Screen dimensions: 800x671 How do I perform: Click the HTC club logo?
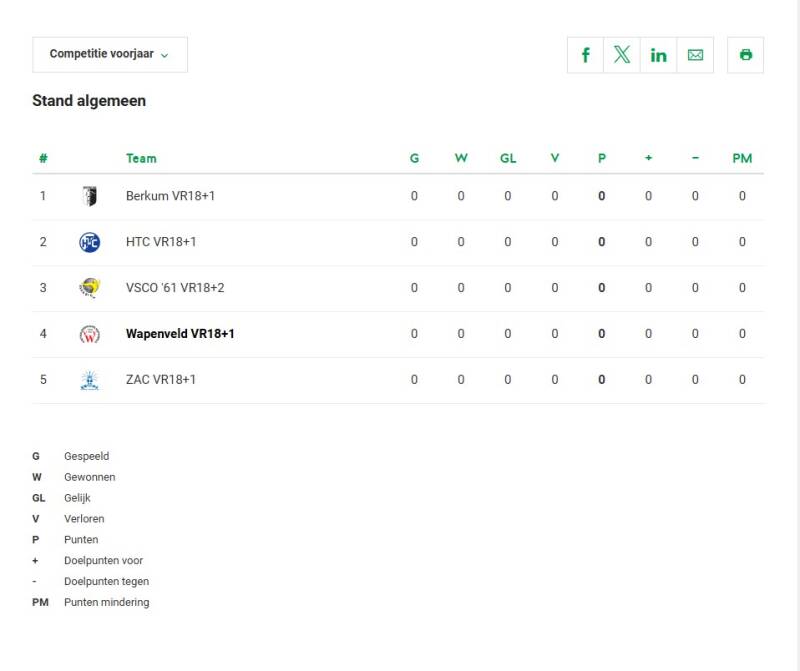89,242
